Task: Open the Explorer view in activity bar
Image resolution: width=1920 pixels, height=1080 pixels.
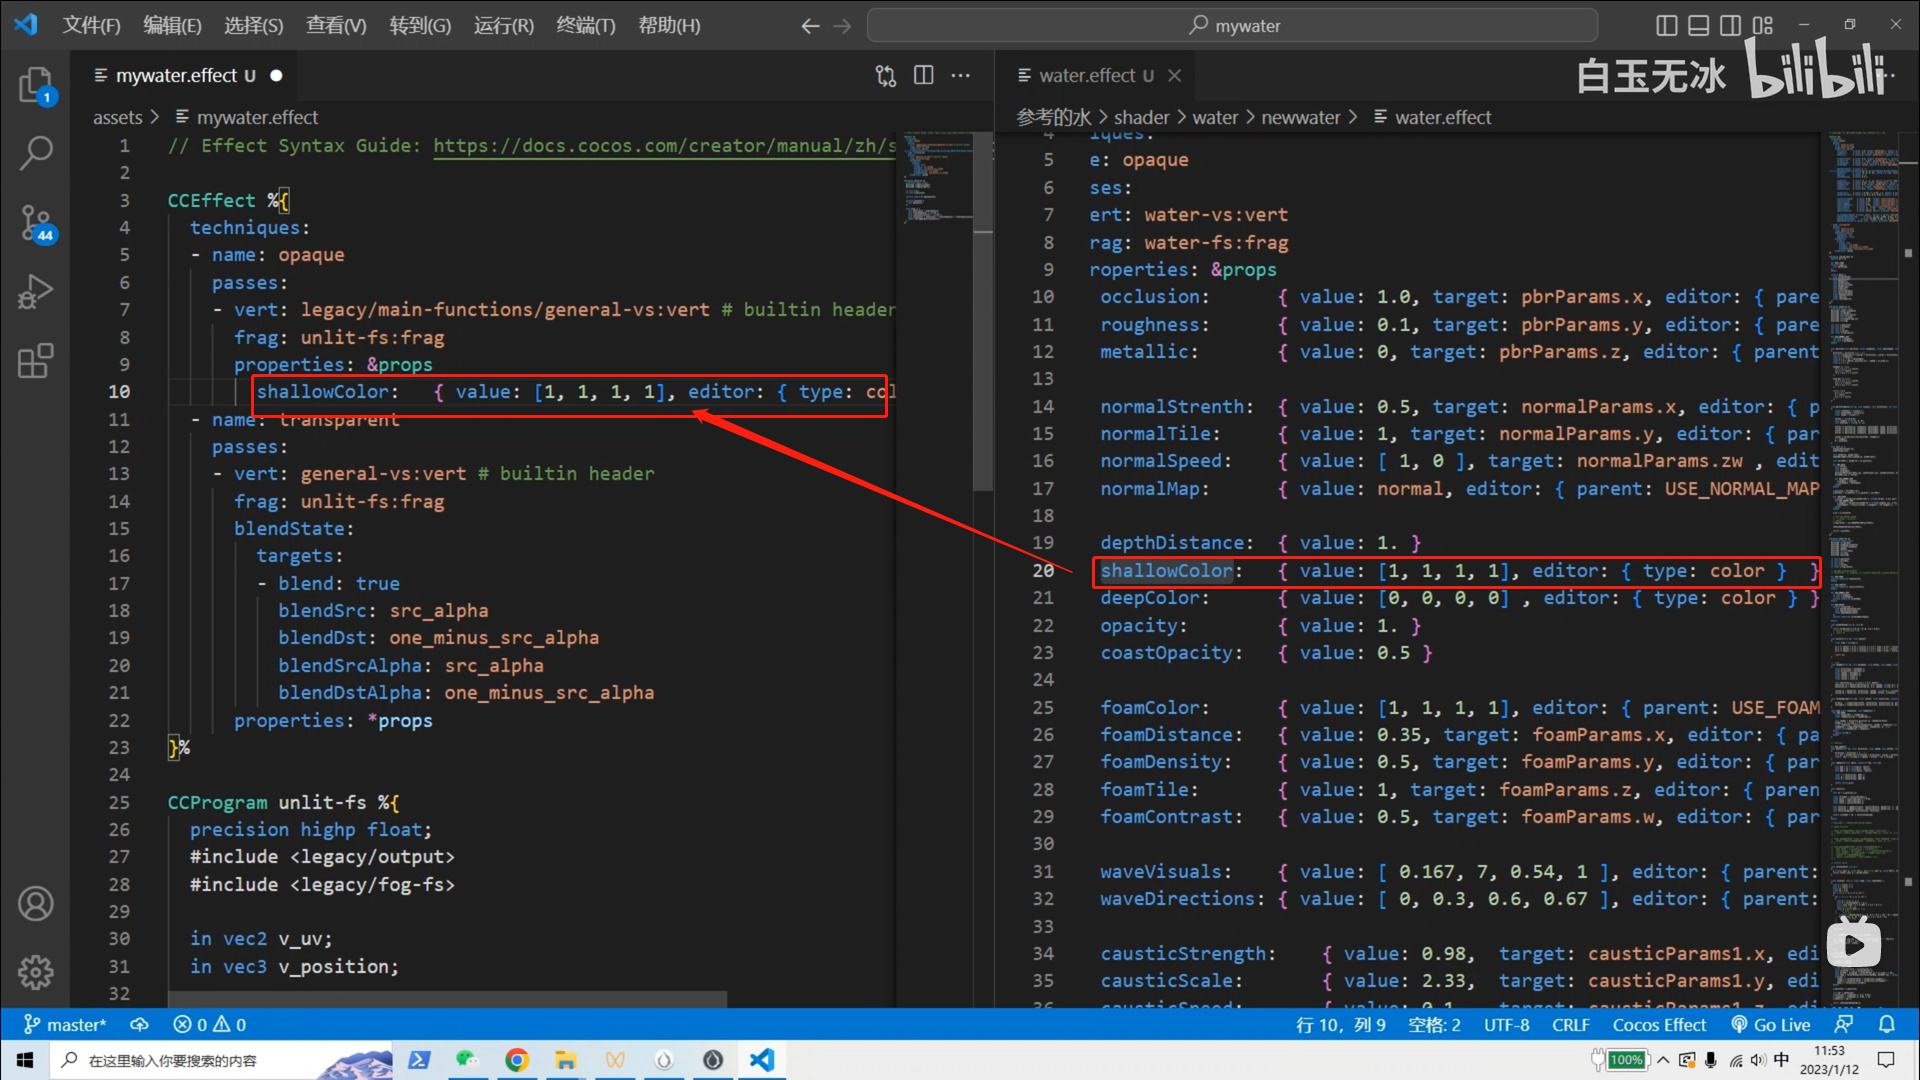Action: pyautogui.click(x=35, y=85)
